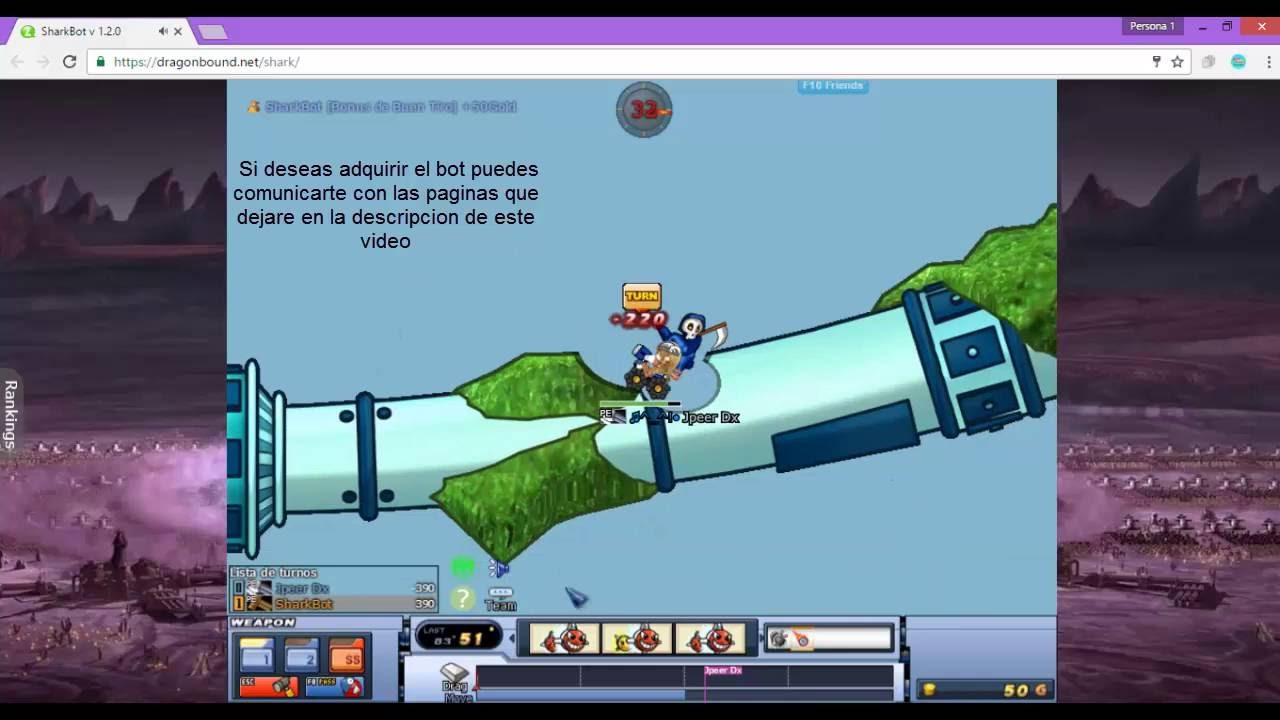Viewport: 1280px width, 720px height.
Task: Click the gold counter showing 50 G
Action: [985, 690]
